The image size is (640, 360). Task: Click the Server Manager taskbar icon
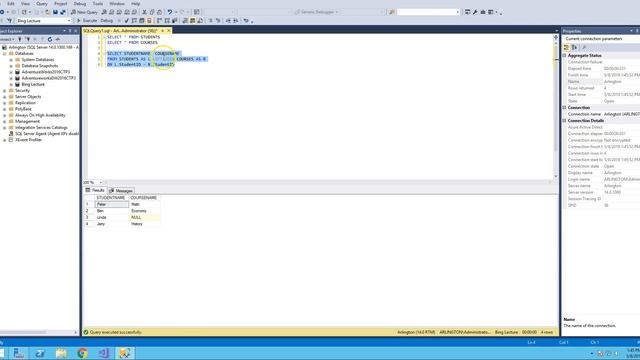[19, 353]
